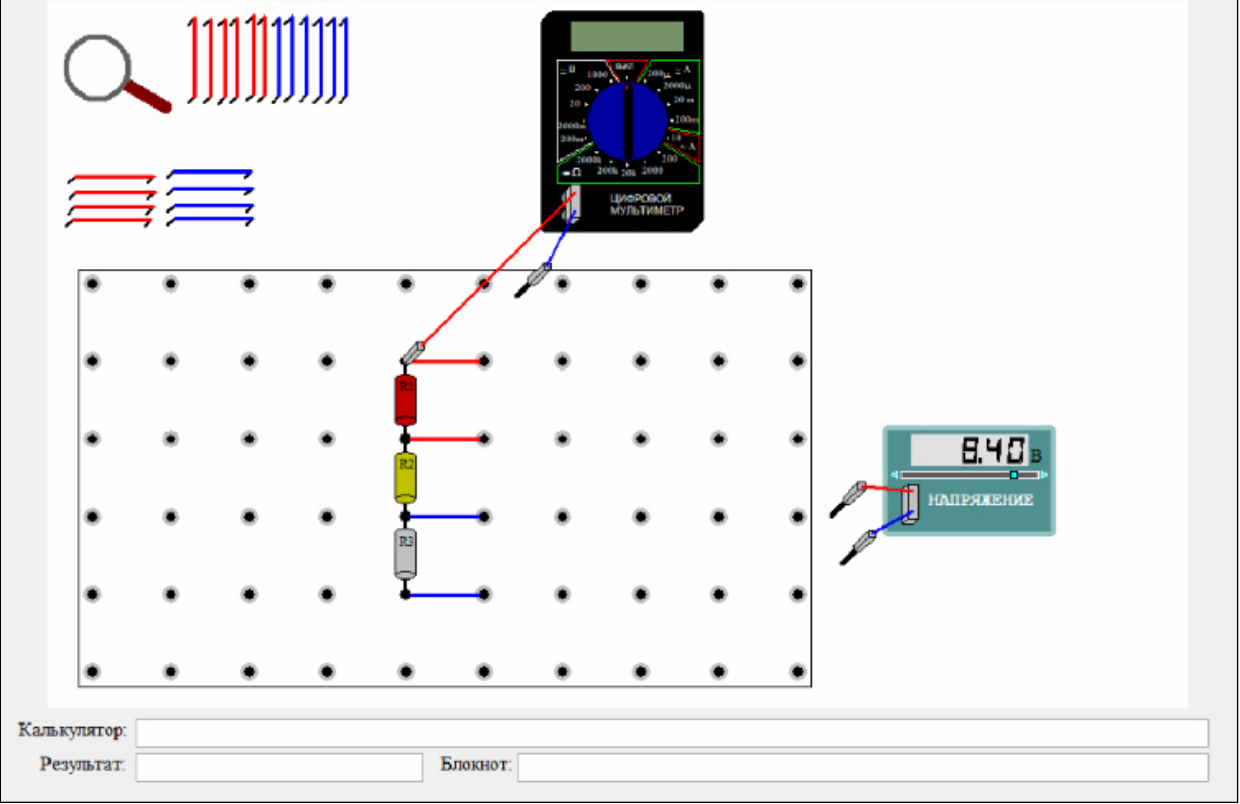Click the voltage source's red probe
This screenshot has height=804, width=1240.
pyautogui.click(x=848, y=498)
